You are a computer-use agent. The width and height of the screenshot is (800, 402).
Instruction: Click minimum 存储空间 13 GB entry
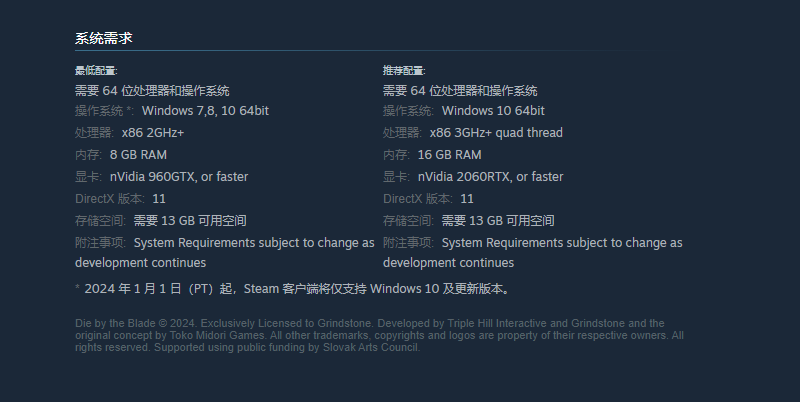point(161,220)
